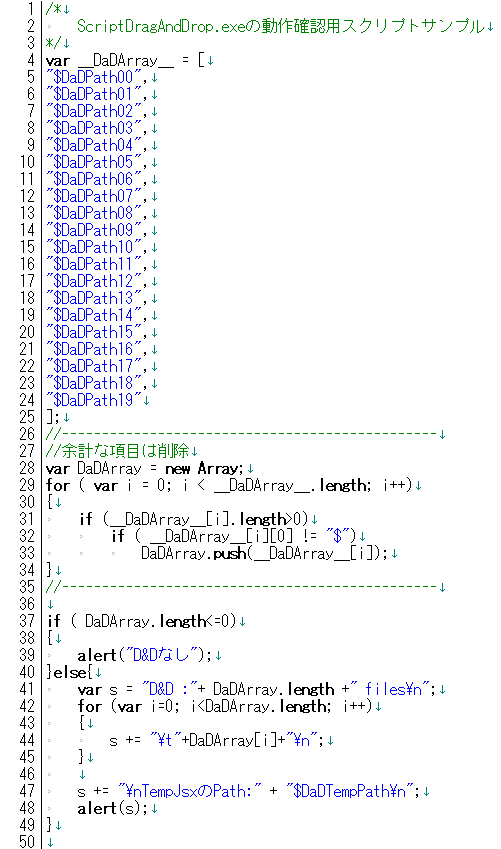This screenshot has width=501, height=849.
Task: Click the alert(s) call on line 48
Action: coord(113,808)
